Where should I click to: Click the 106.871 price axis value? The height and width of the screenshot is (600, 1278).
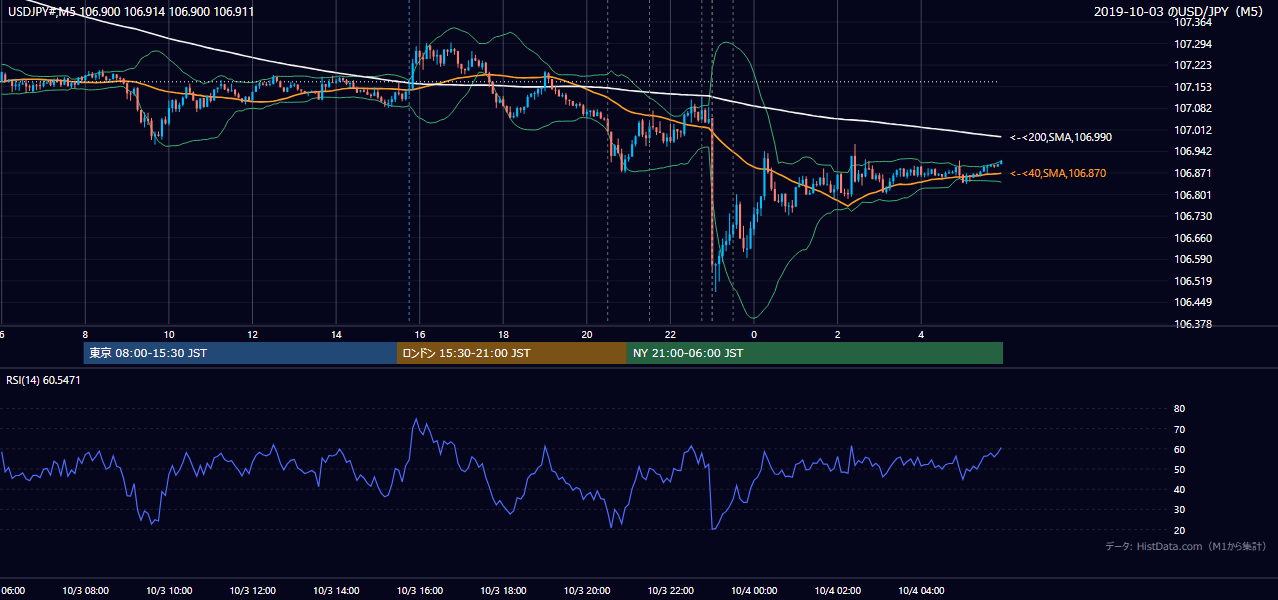click(x=1194, y=173)
